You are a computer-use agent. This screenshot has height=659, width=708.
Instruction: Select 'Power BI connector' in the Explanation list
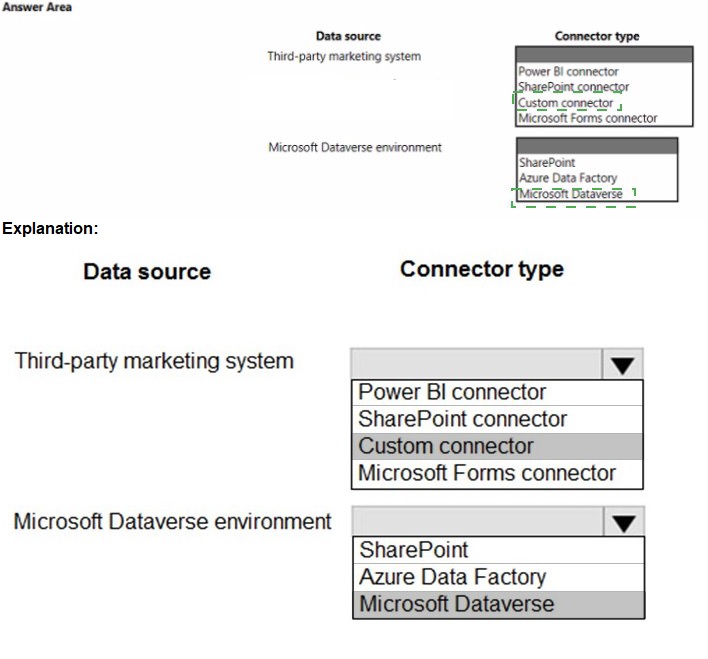pos(497,393)
